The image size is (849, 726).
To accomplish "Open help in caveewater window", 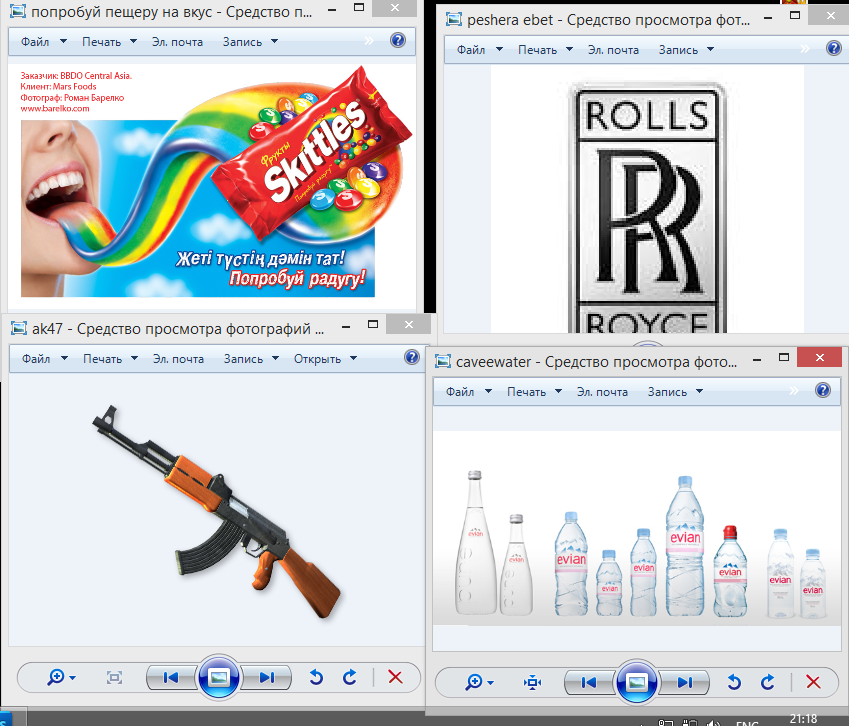I will pyautogui.click(x=823, y=390).
